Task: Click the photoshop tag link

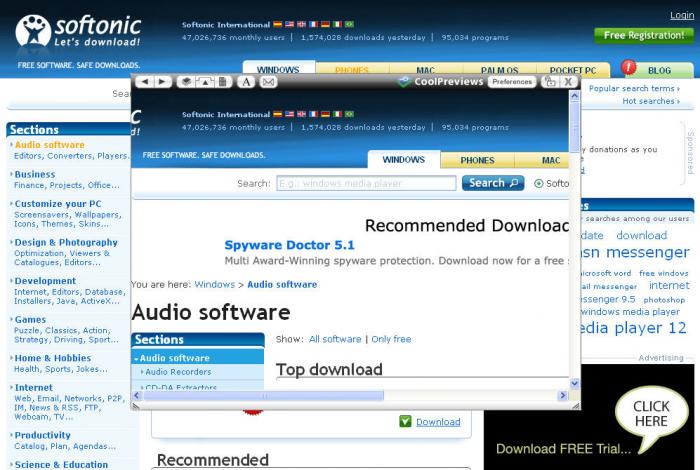Action: [664, 300]
